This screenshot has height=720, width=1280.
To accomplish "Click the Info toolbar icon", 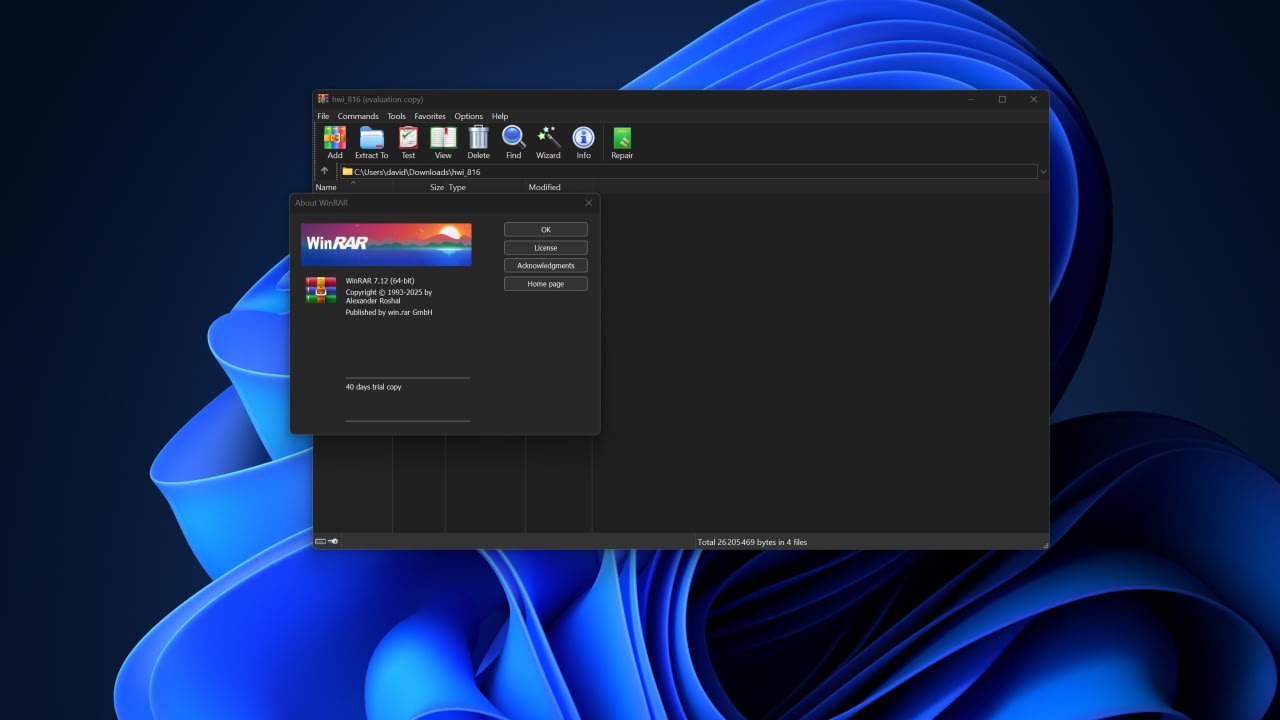I will click(583, 139).
